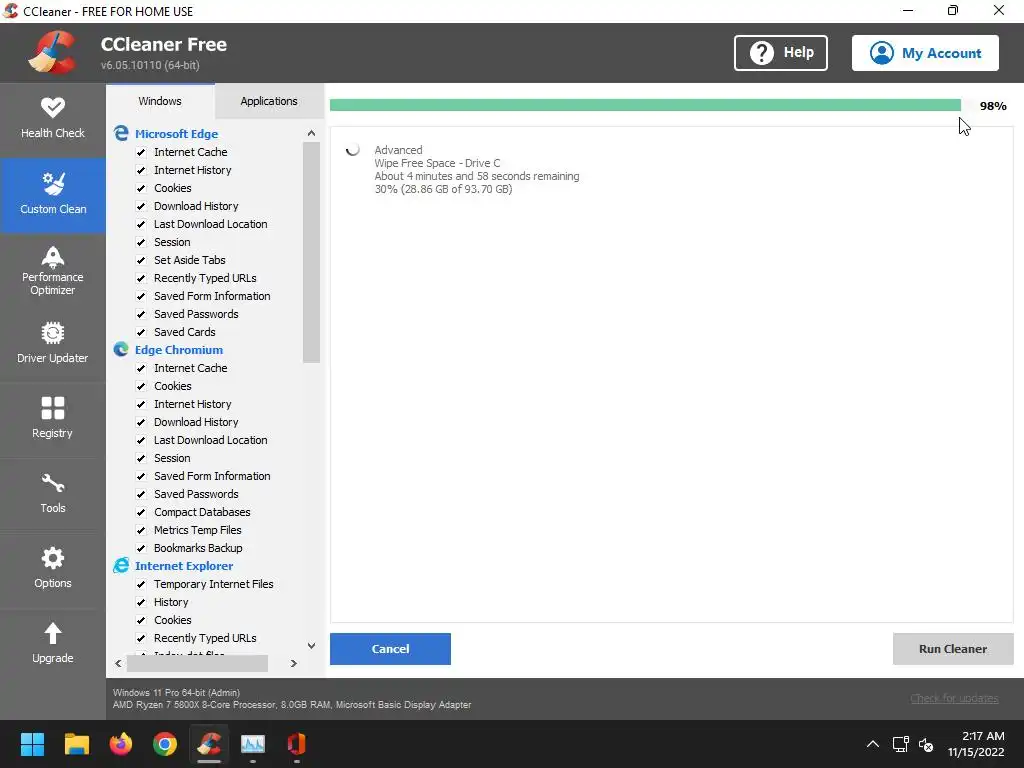The height and width of the screenshot is (768, 1024).
Task: Open the taskbar clock and date
Action: coord(976,744)
